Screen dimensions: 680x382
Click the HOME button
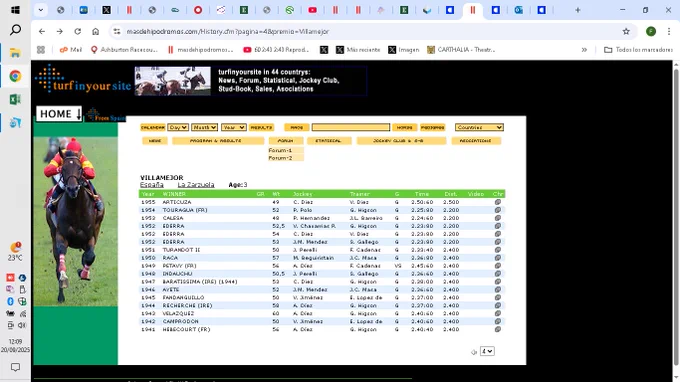pyautogui.click(x=59, y=114)
